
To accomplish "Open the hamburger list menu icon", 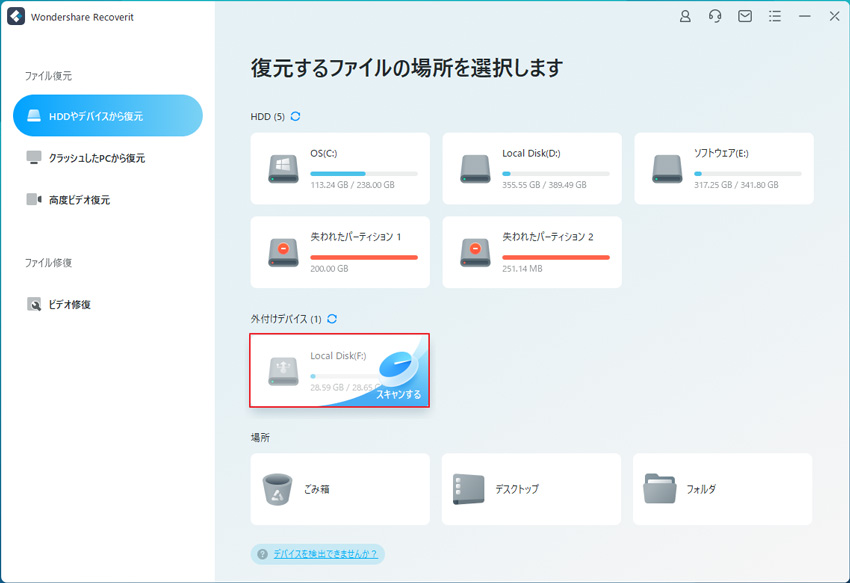I will (x=775, y=17).
